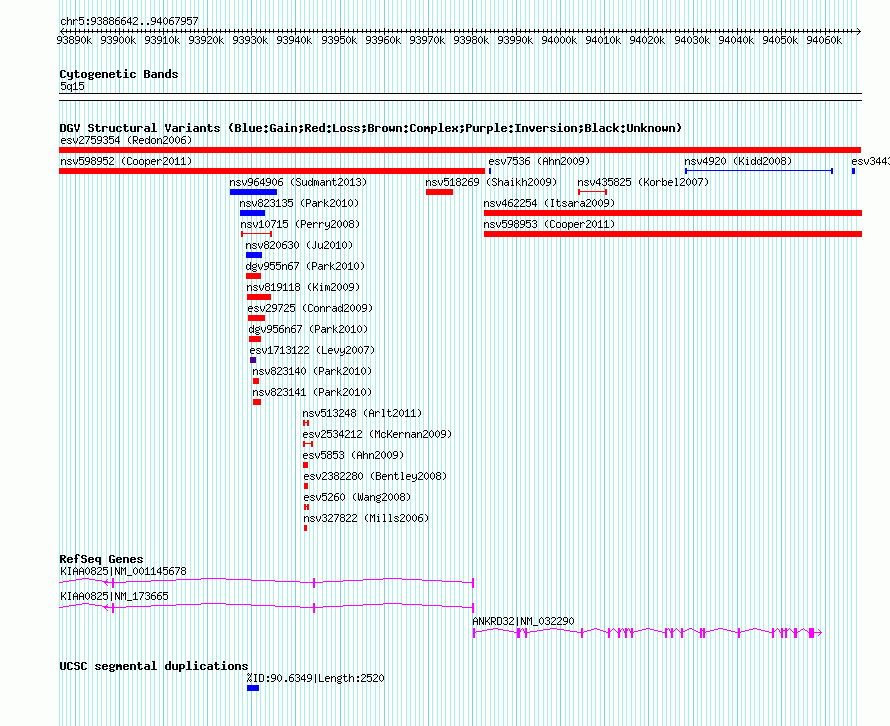The image size is (890, 726).
Task: Click the nsv327822 (Mills2006) variant label
Action: point(366,518)
